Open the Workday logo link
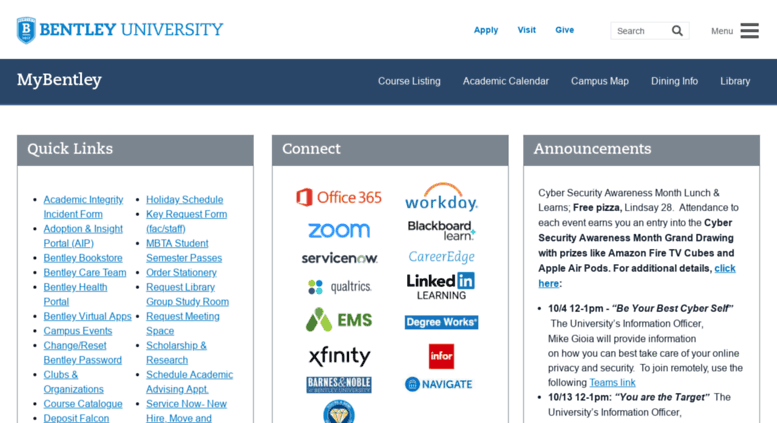The image size is (777, 423). click(441, 197)
